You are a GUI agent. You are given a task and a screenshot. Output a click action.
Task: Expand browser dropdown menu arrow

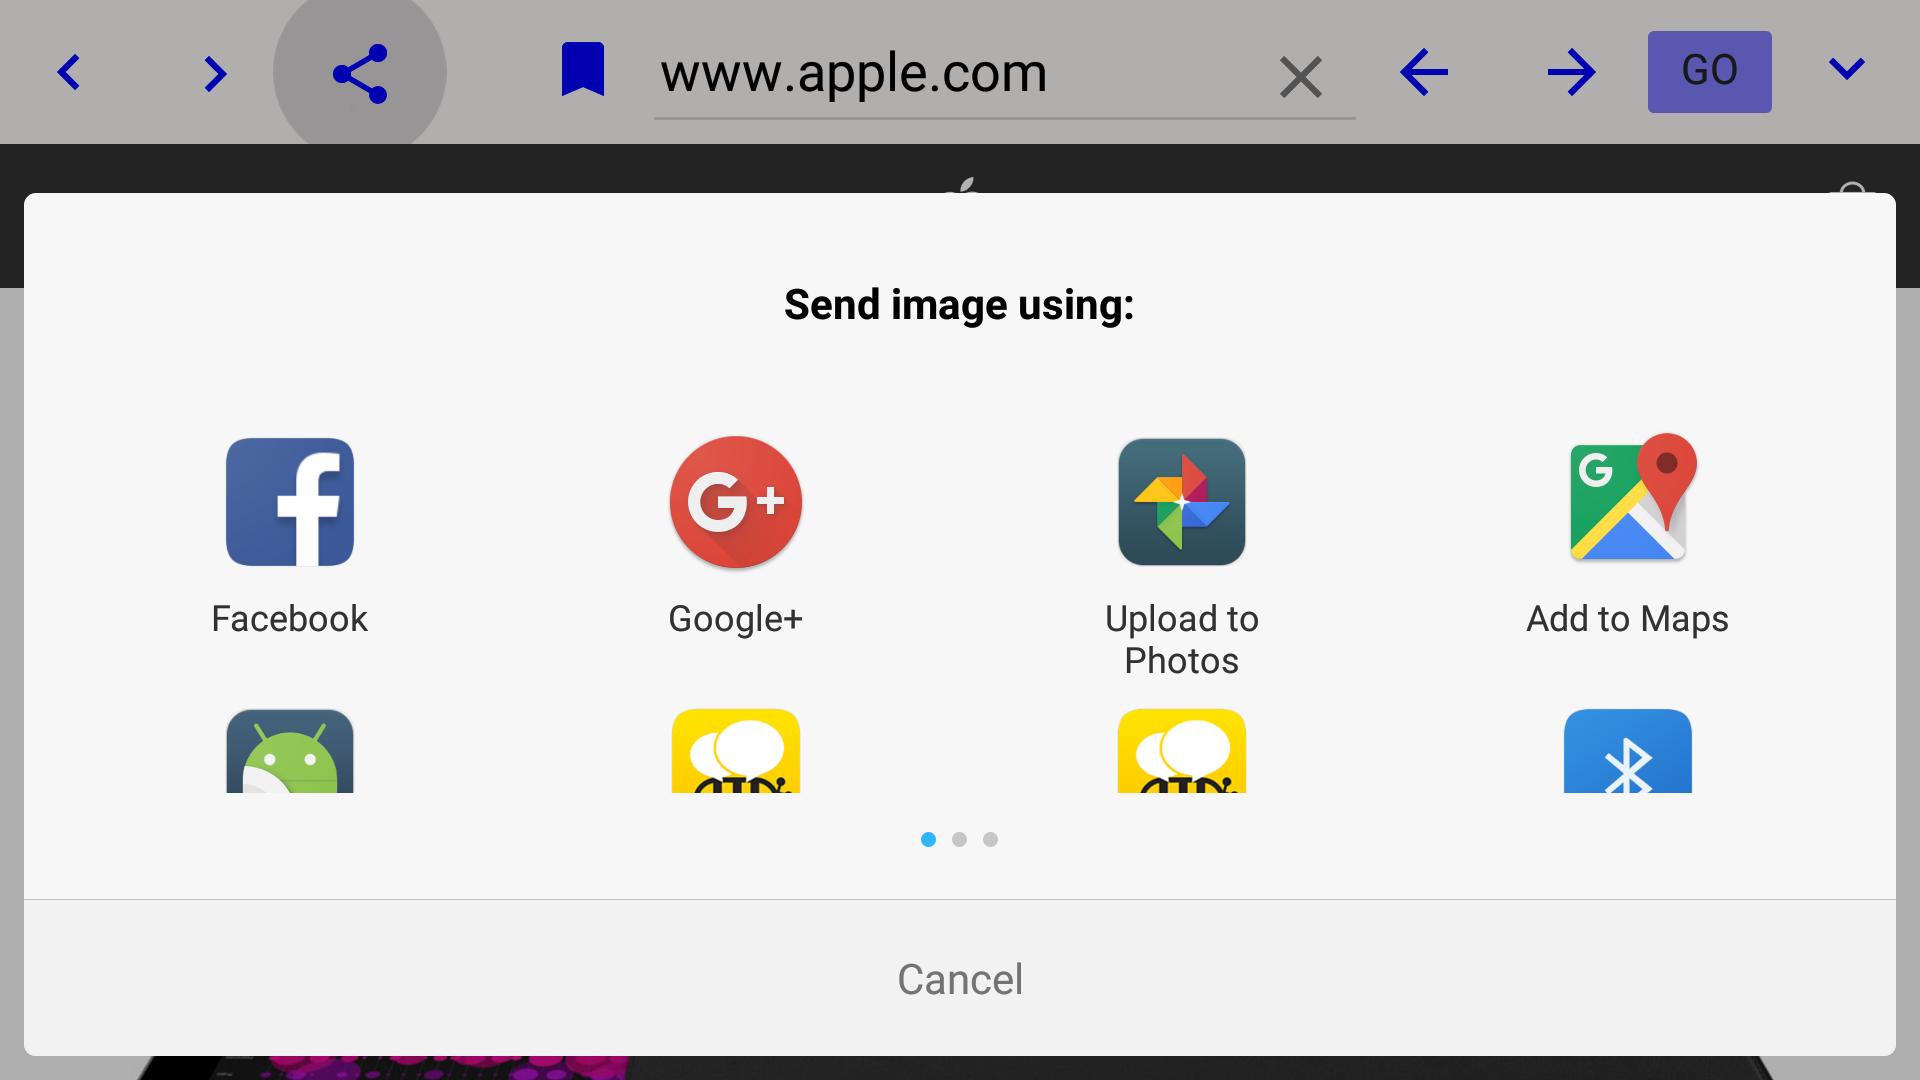click(1847, 71)
